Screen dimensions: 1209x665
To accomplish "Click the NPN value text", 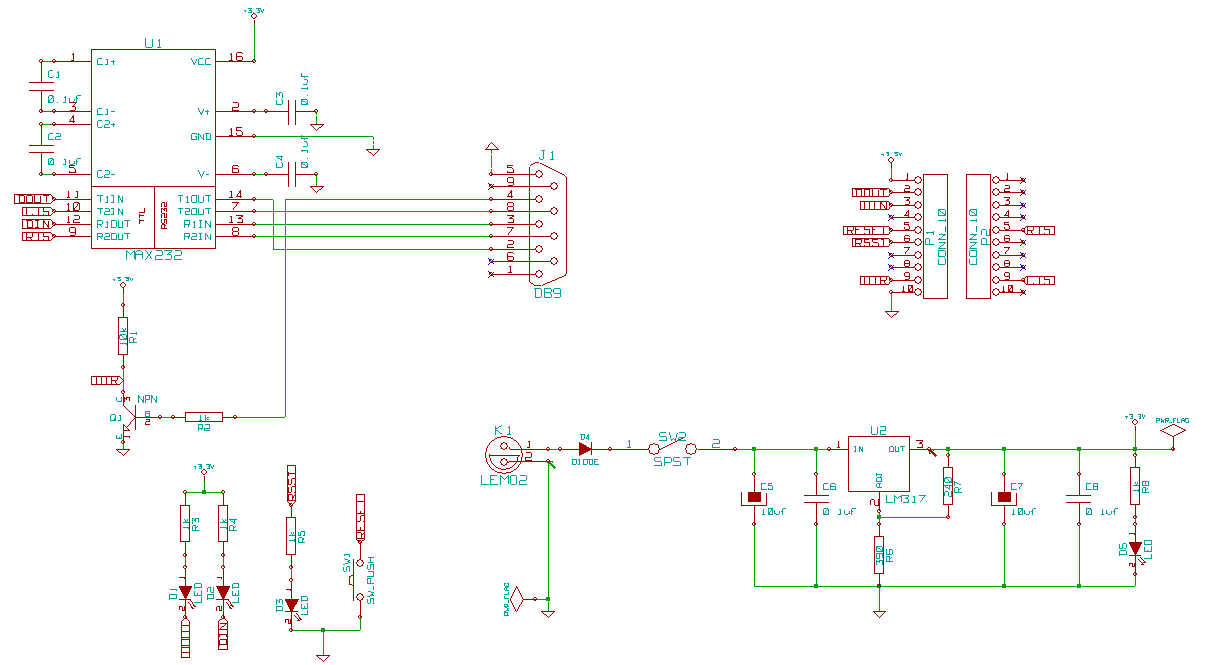I will point(148,399).
